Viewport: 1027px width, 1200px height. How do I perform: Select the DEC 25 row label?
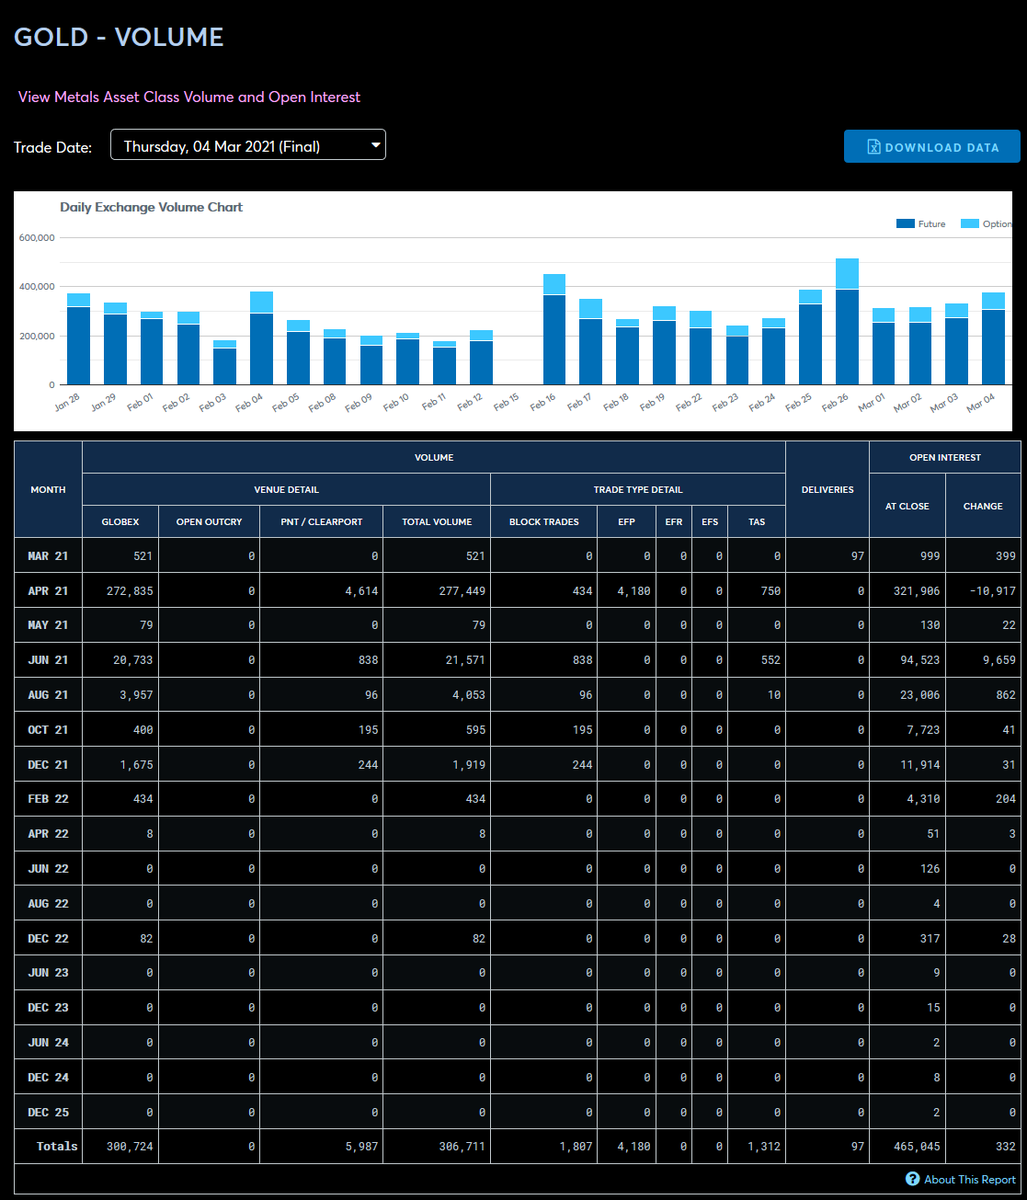pos(48,1112)
